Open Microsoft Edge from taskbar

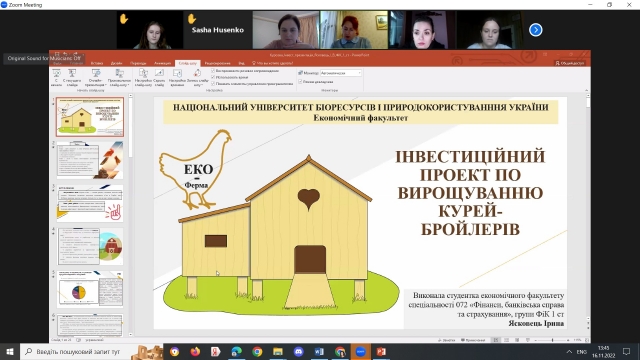click(236, 351)
